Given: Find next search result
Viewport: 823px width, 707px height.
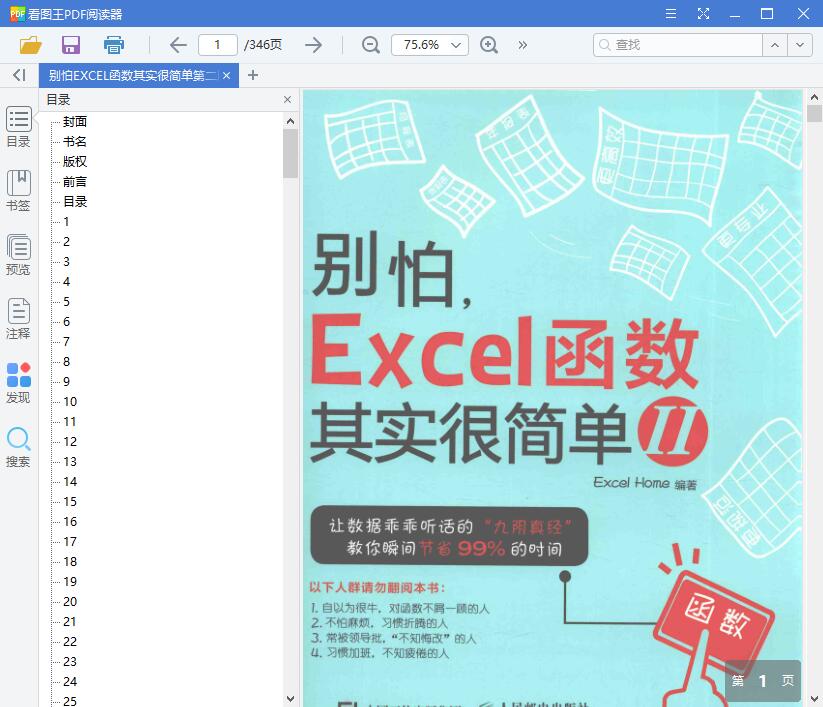Looking at the screenshot, I should click(x=800, y=45).
